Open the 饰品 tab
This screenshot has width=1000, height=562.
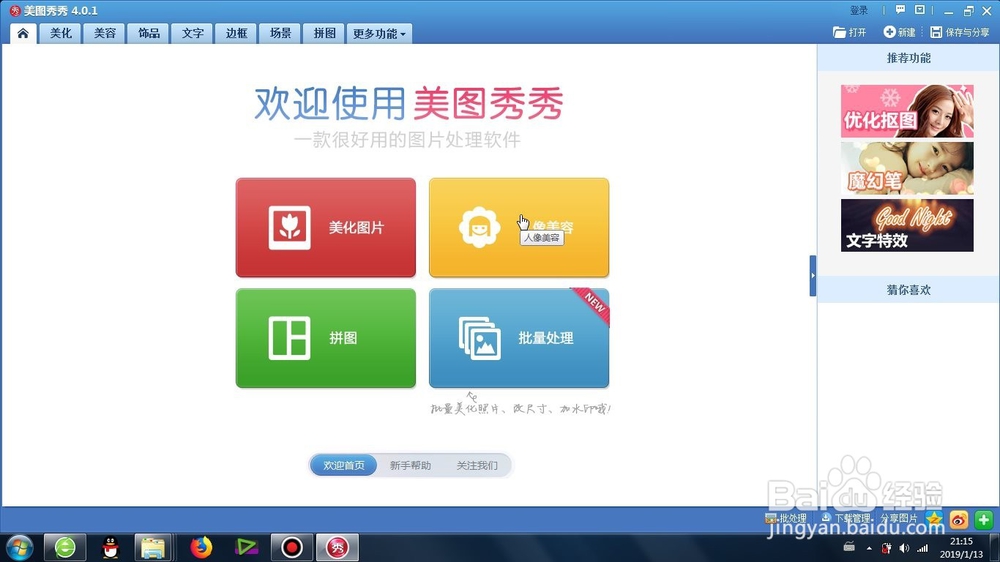click(x=149, y=33)
